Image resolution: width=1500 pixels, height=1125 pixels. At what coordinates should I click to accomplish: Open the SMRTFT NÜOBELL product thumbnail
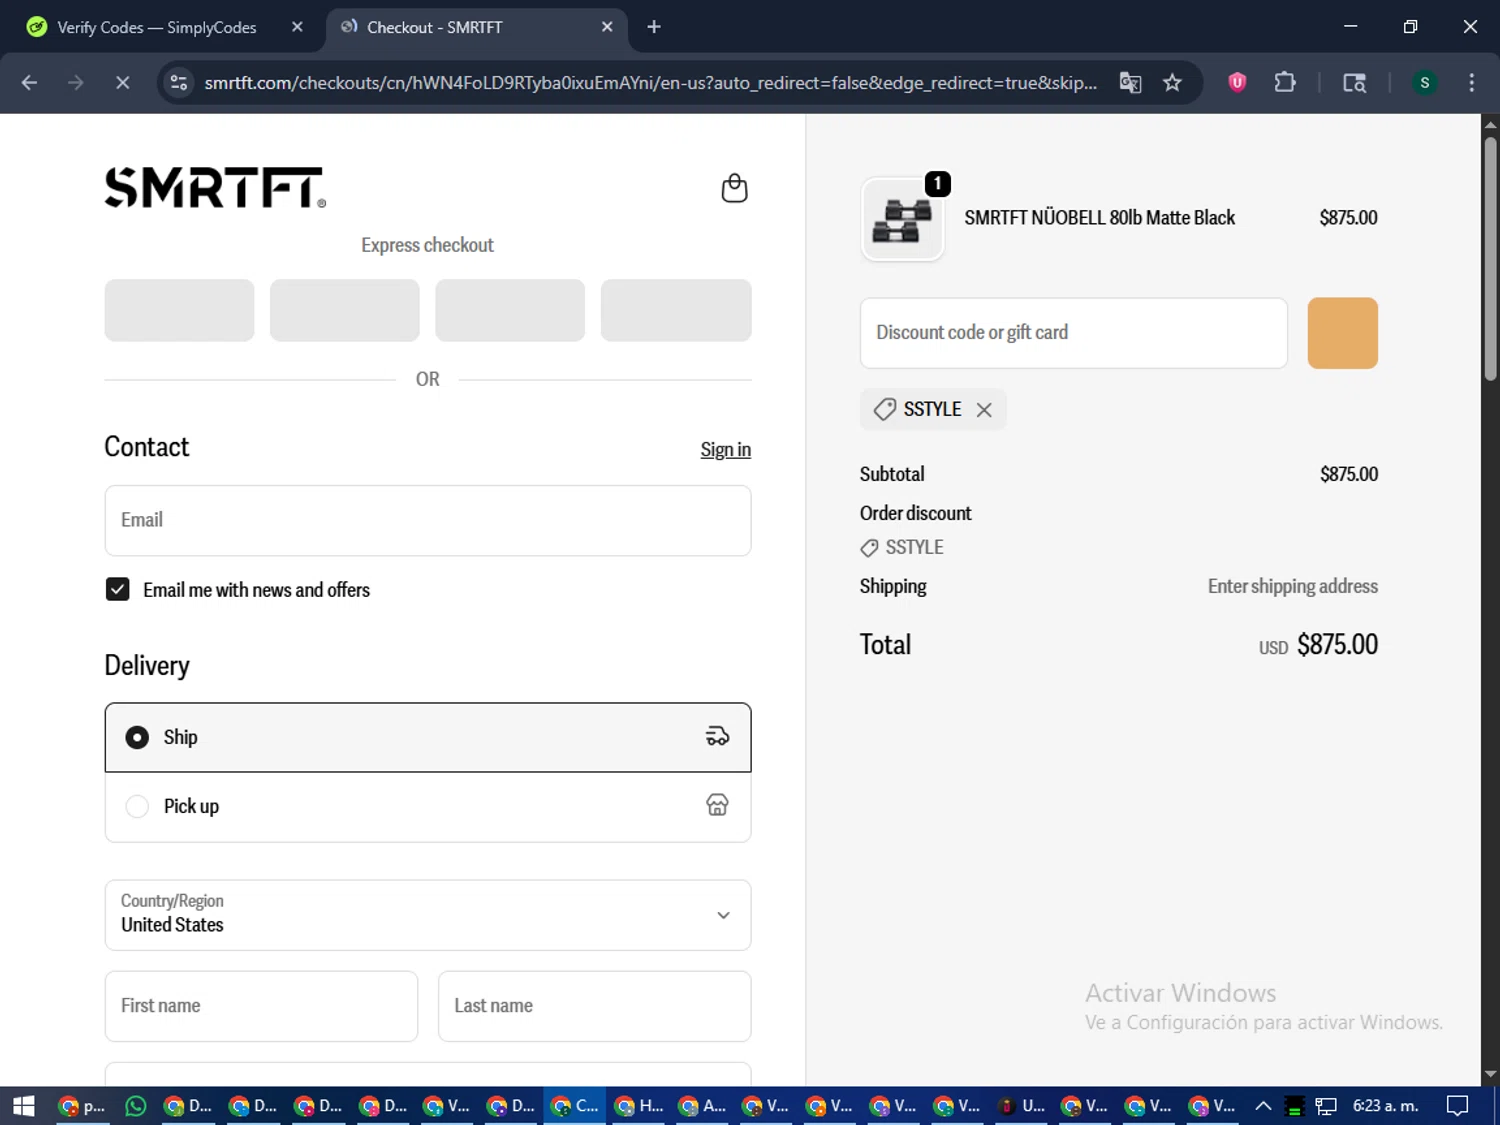tap(902, 220)
